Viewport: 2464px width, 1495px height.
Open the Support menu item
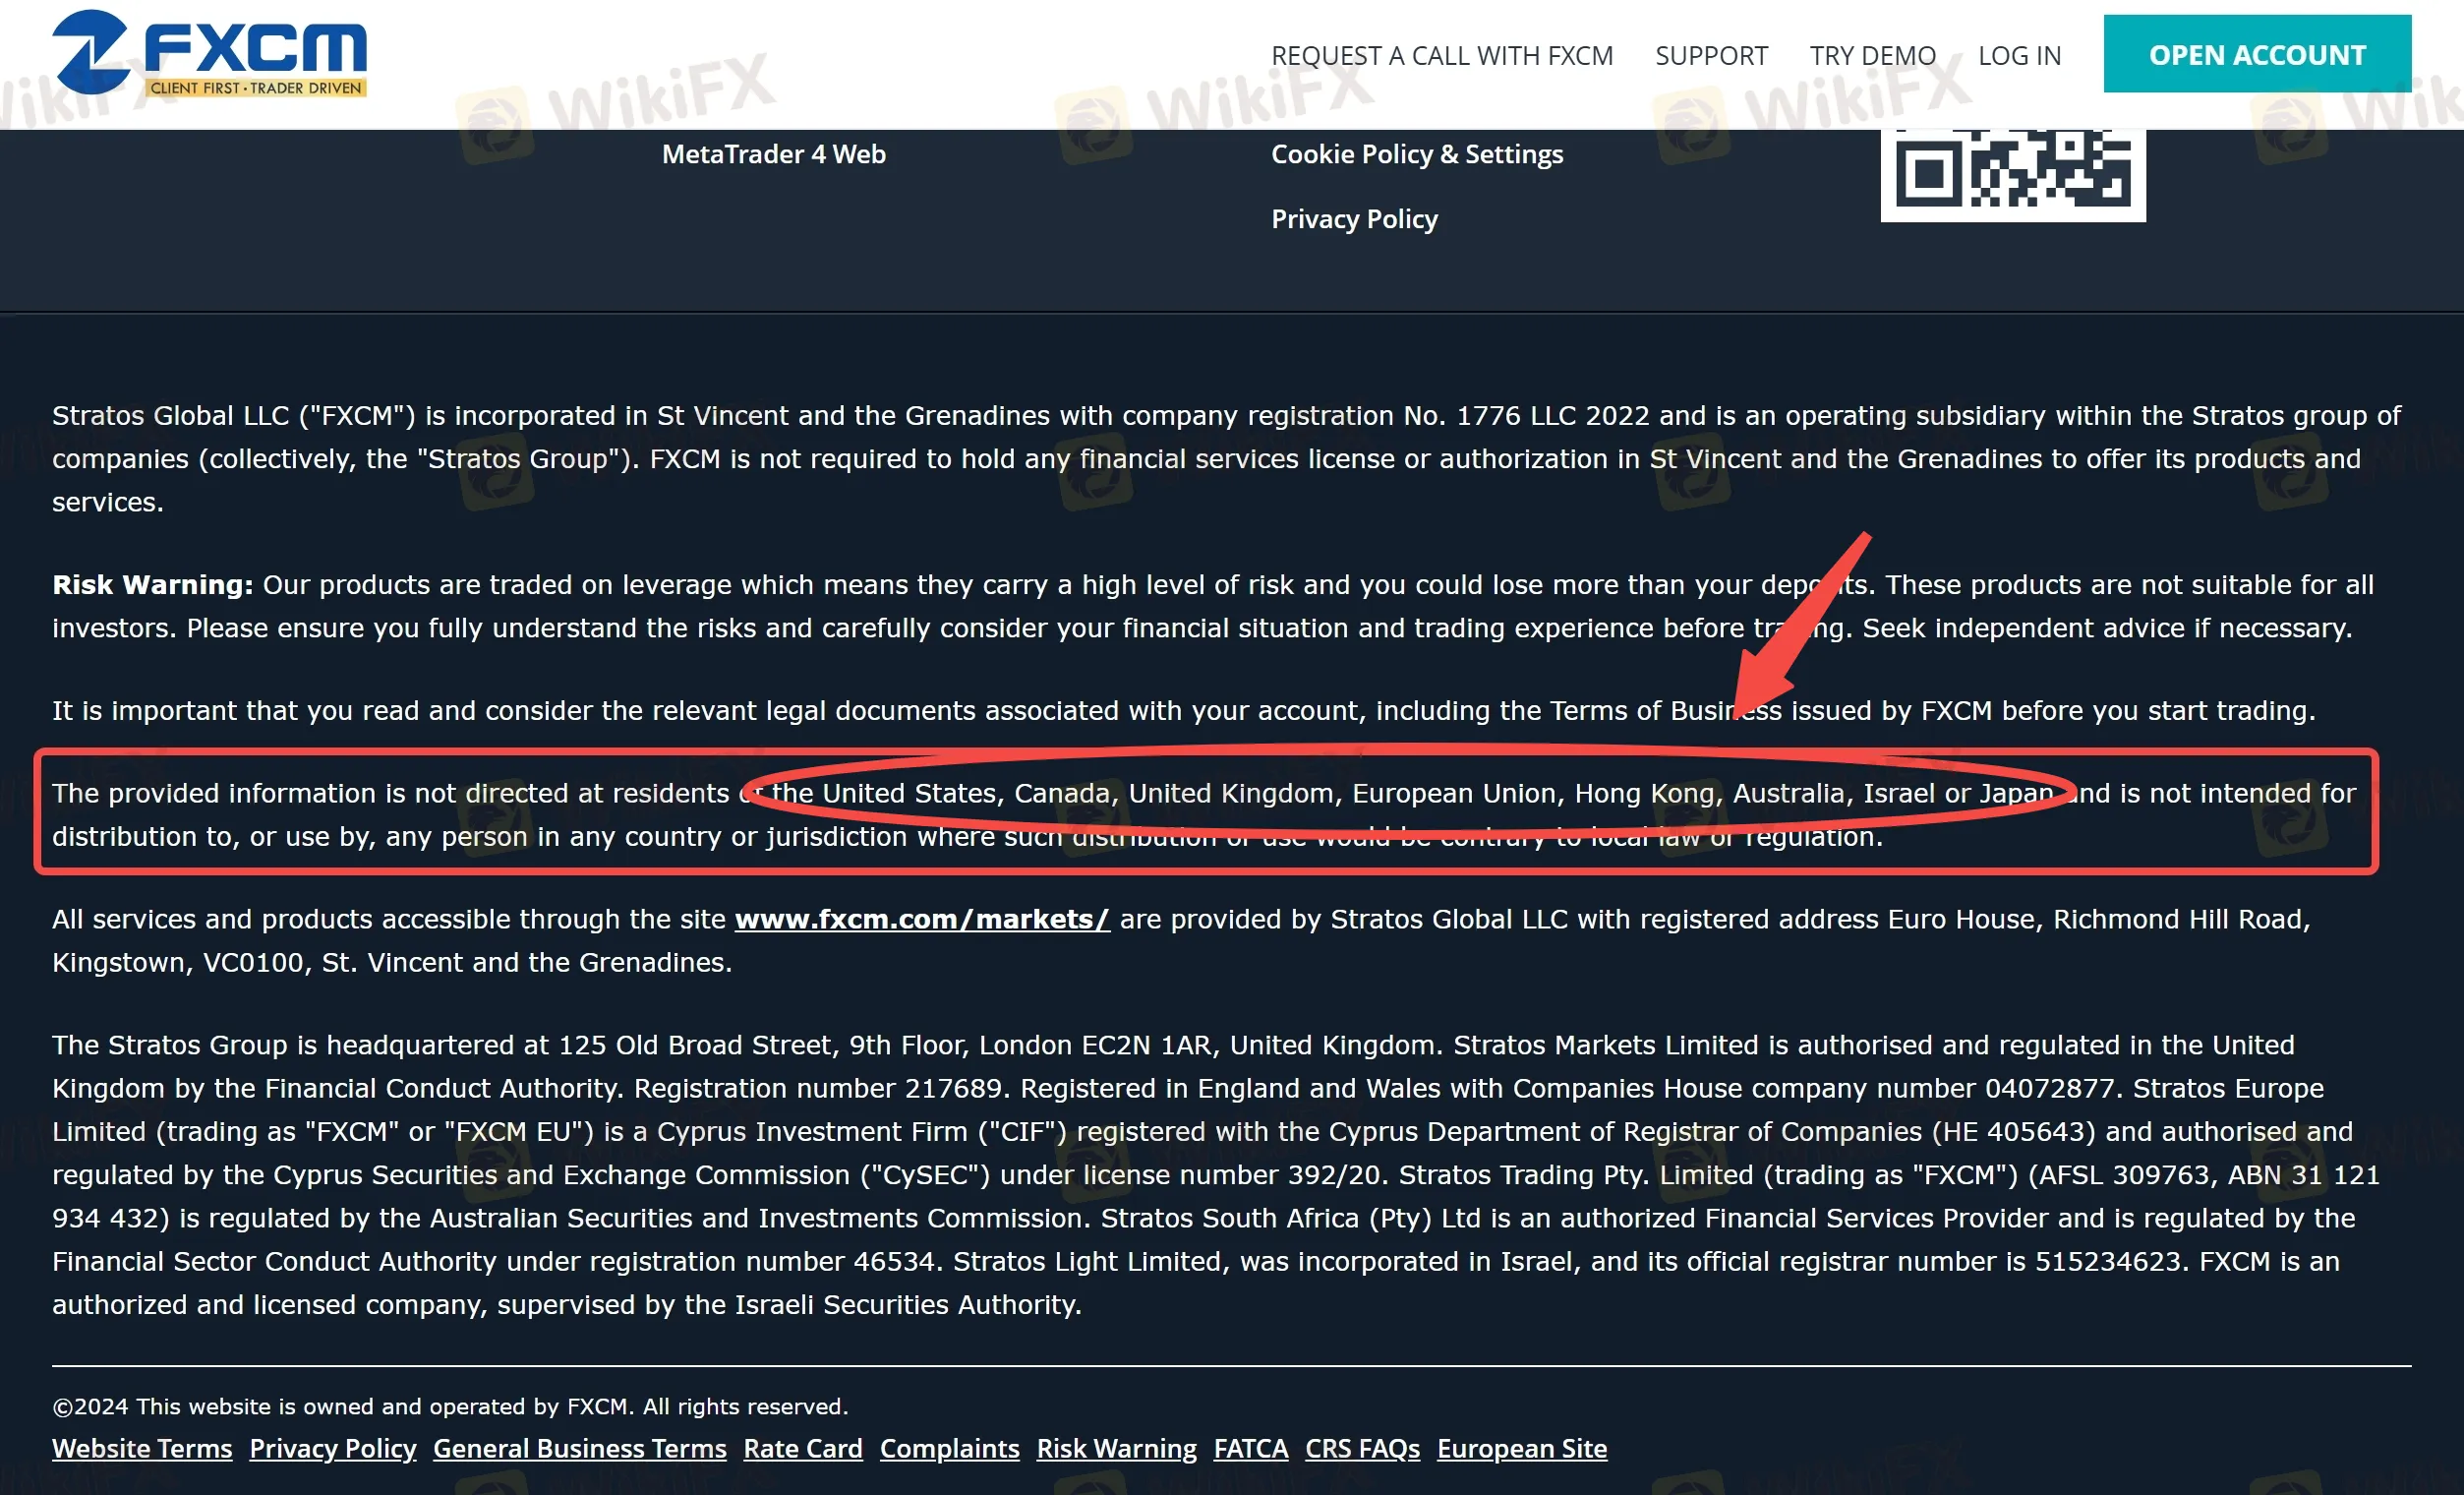[1710, 56]
